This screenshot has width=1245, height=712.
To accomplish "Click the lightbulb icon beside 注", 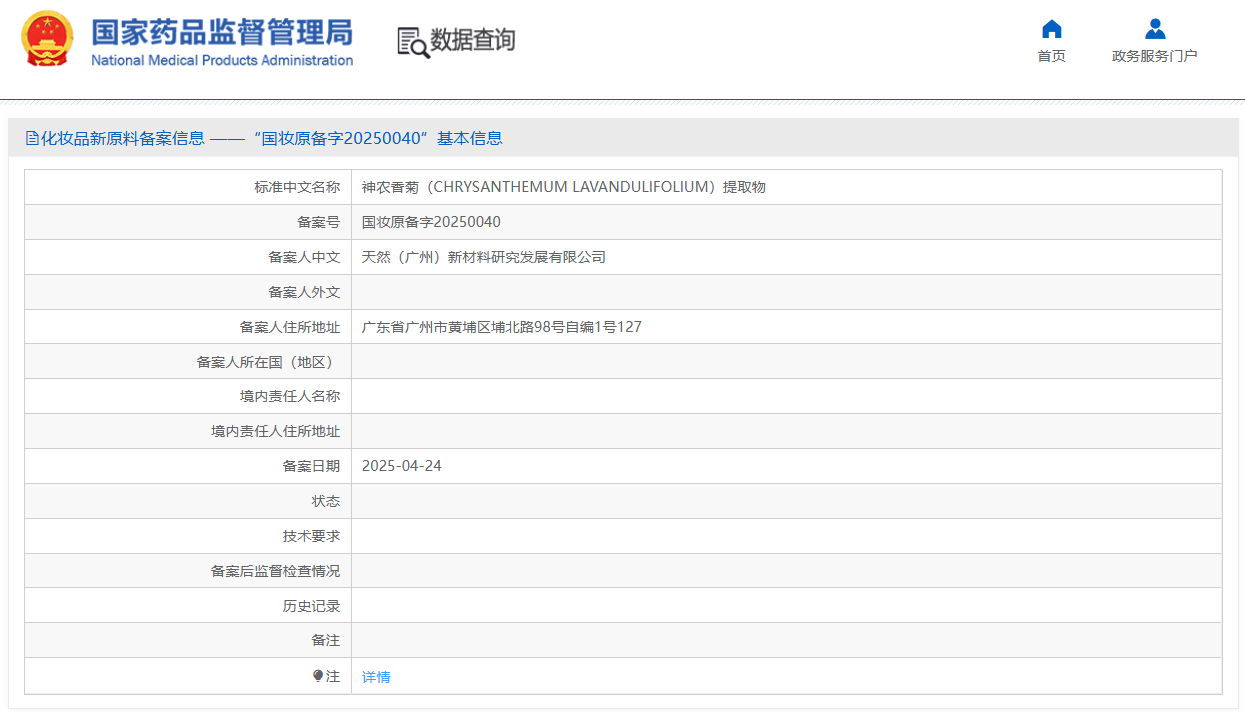I will click(x=318, y=676).
